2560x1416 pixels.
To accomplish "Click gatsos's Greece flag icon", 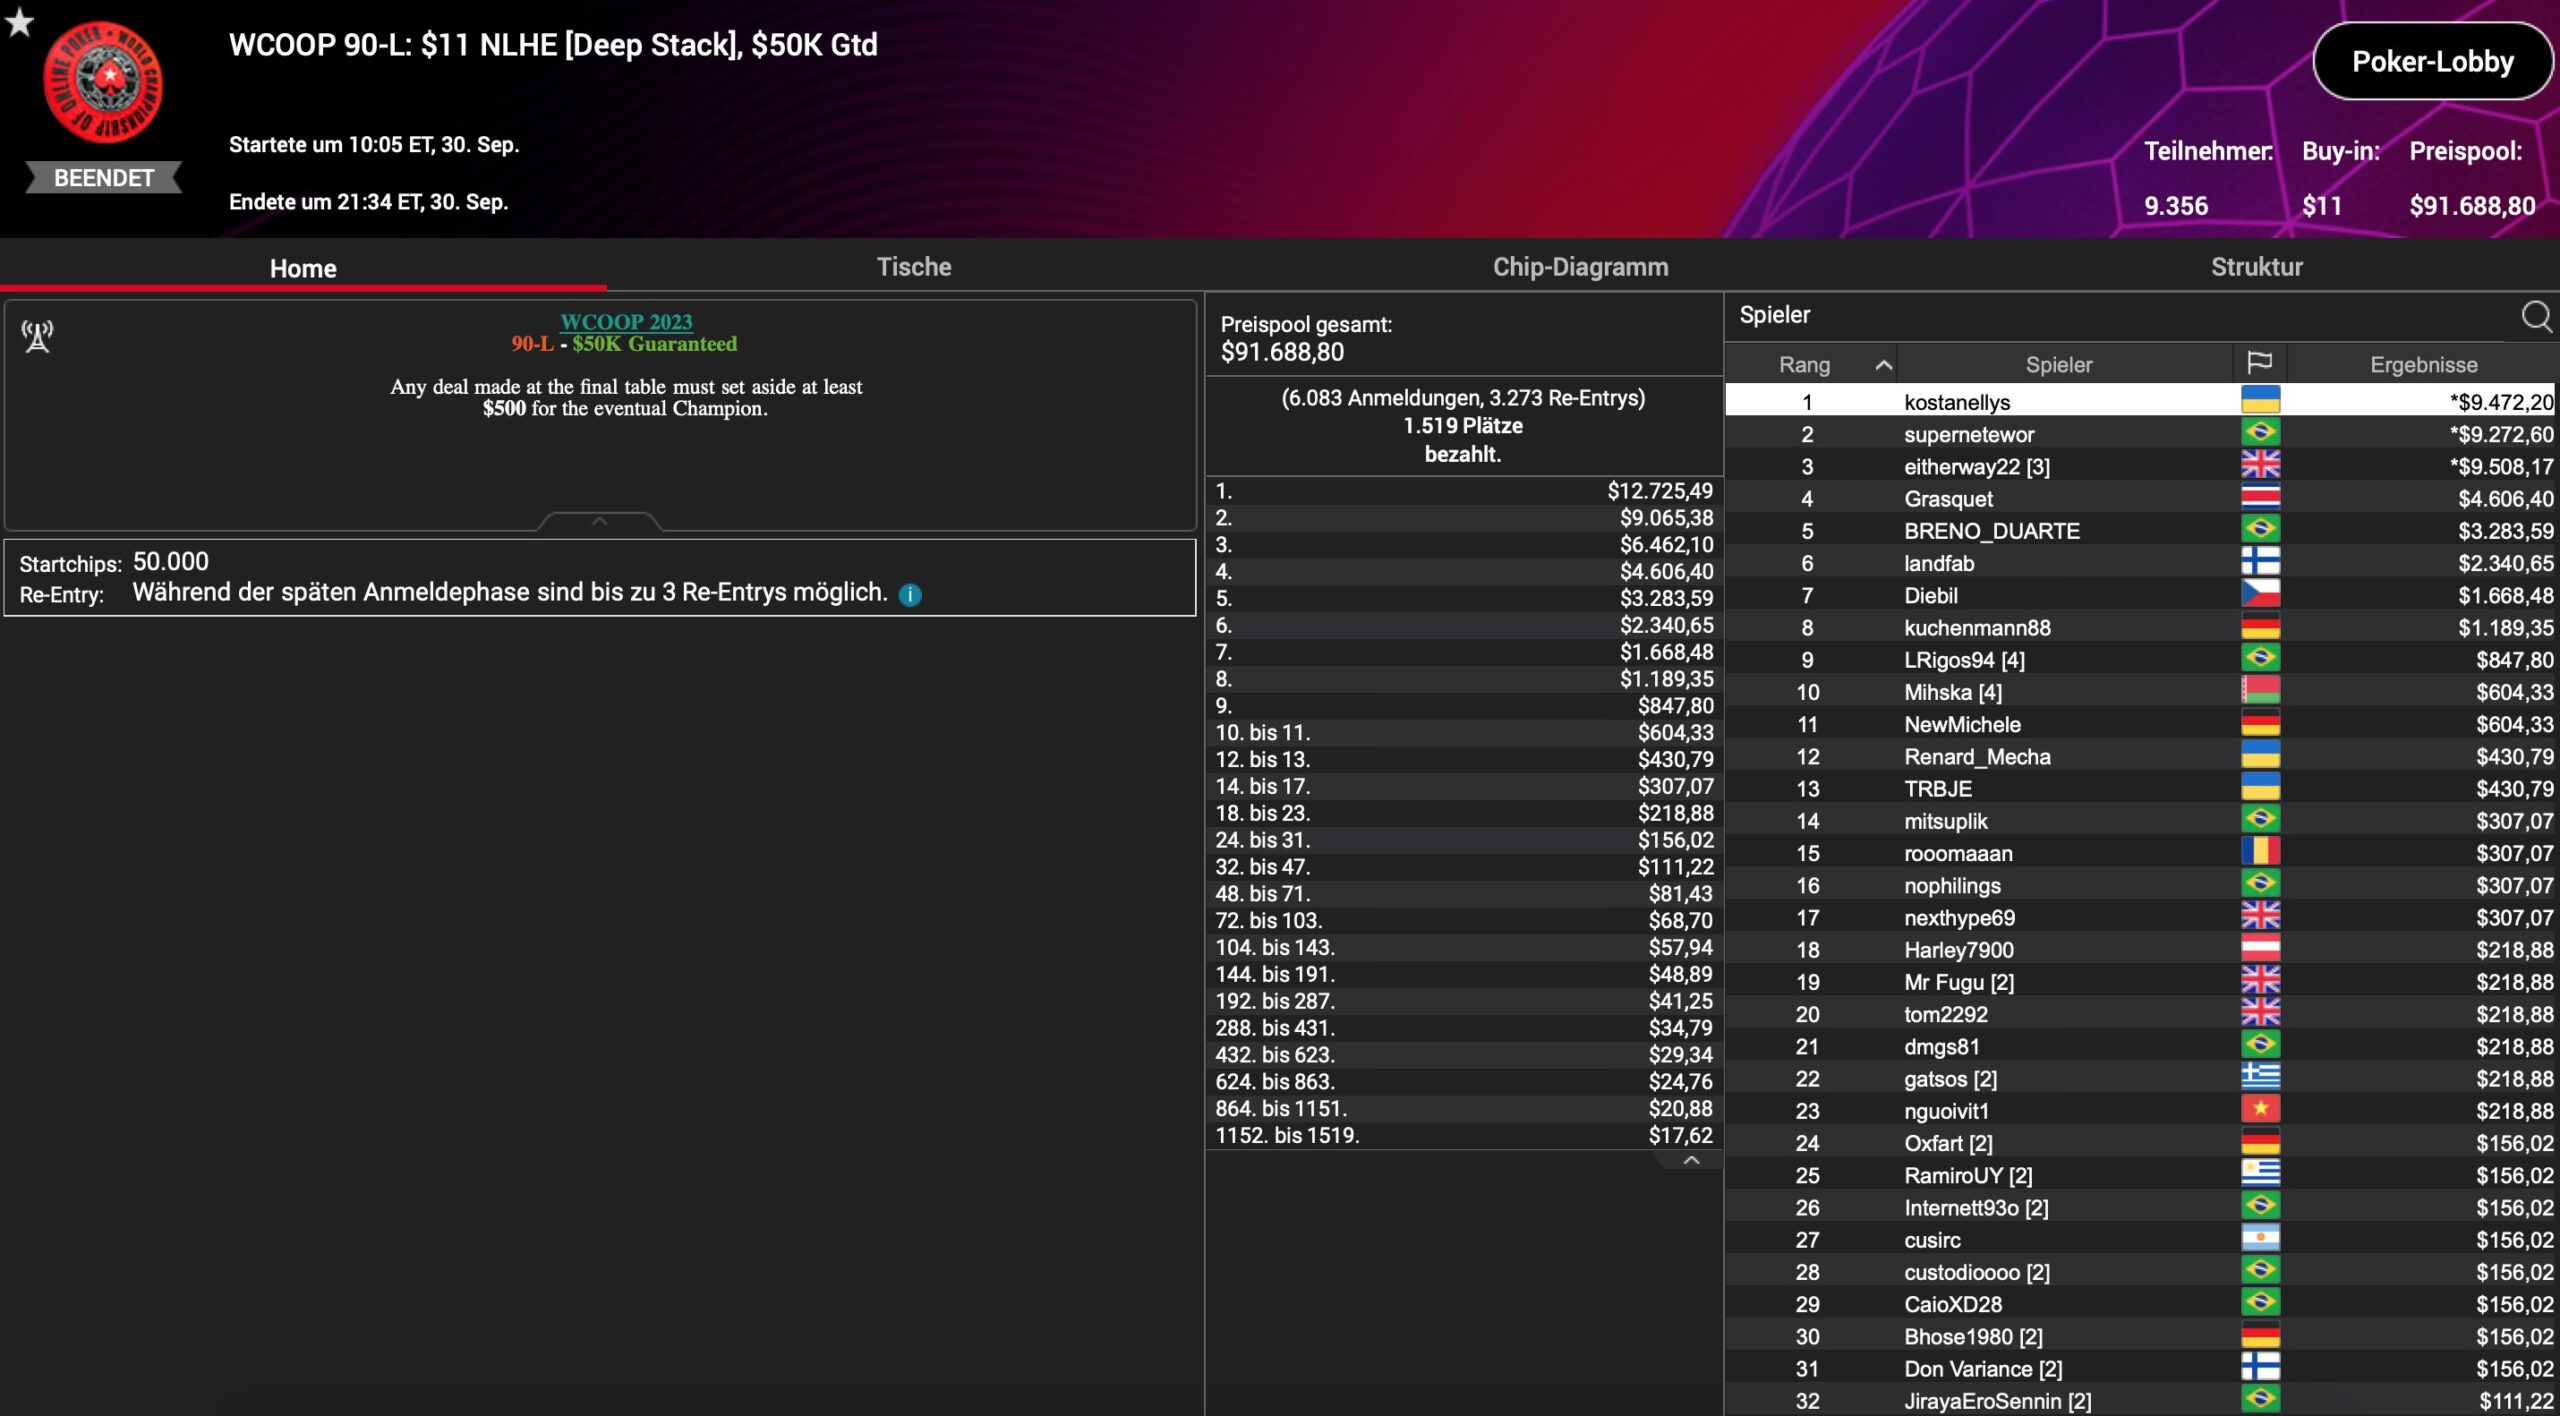I will pos(2260,1077).
